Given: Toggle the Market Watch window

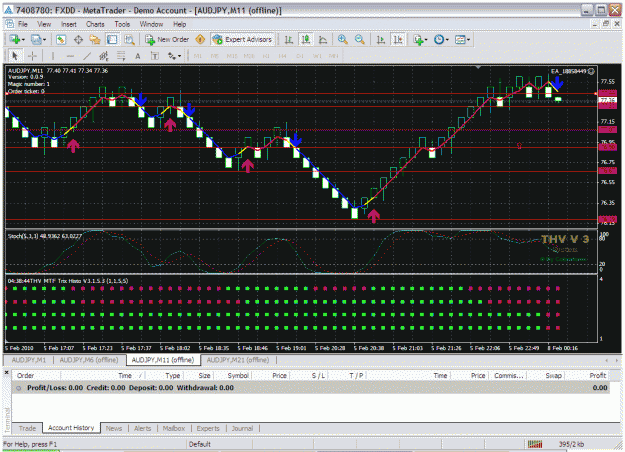Looking at the screenshot, I should [x=61, y=39].
